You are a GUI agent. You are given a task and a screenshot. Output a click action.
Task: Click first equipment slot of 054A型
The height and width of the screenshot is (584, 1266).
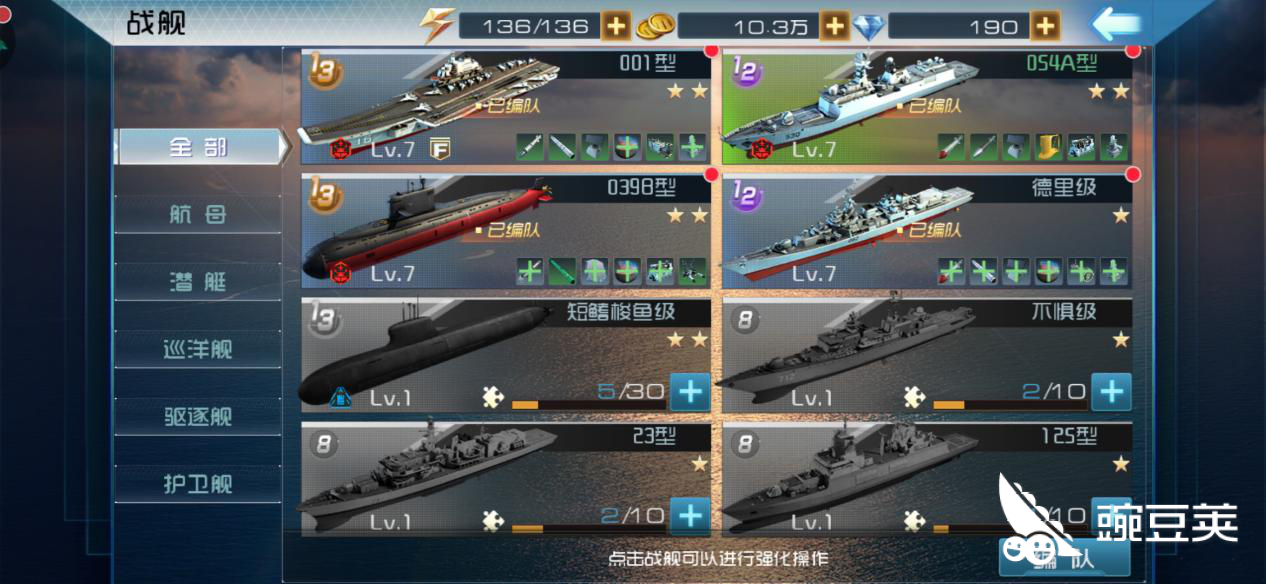click(951, 147)
